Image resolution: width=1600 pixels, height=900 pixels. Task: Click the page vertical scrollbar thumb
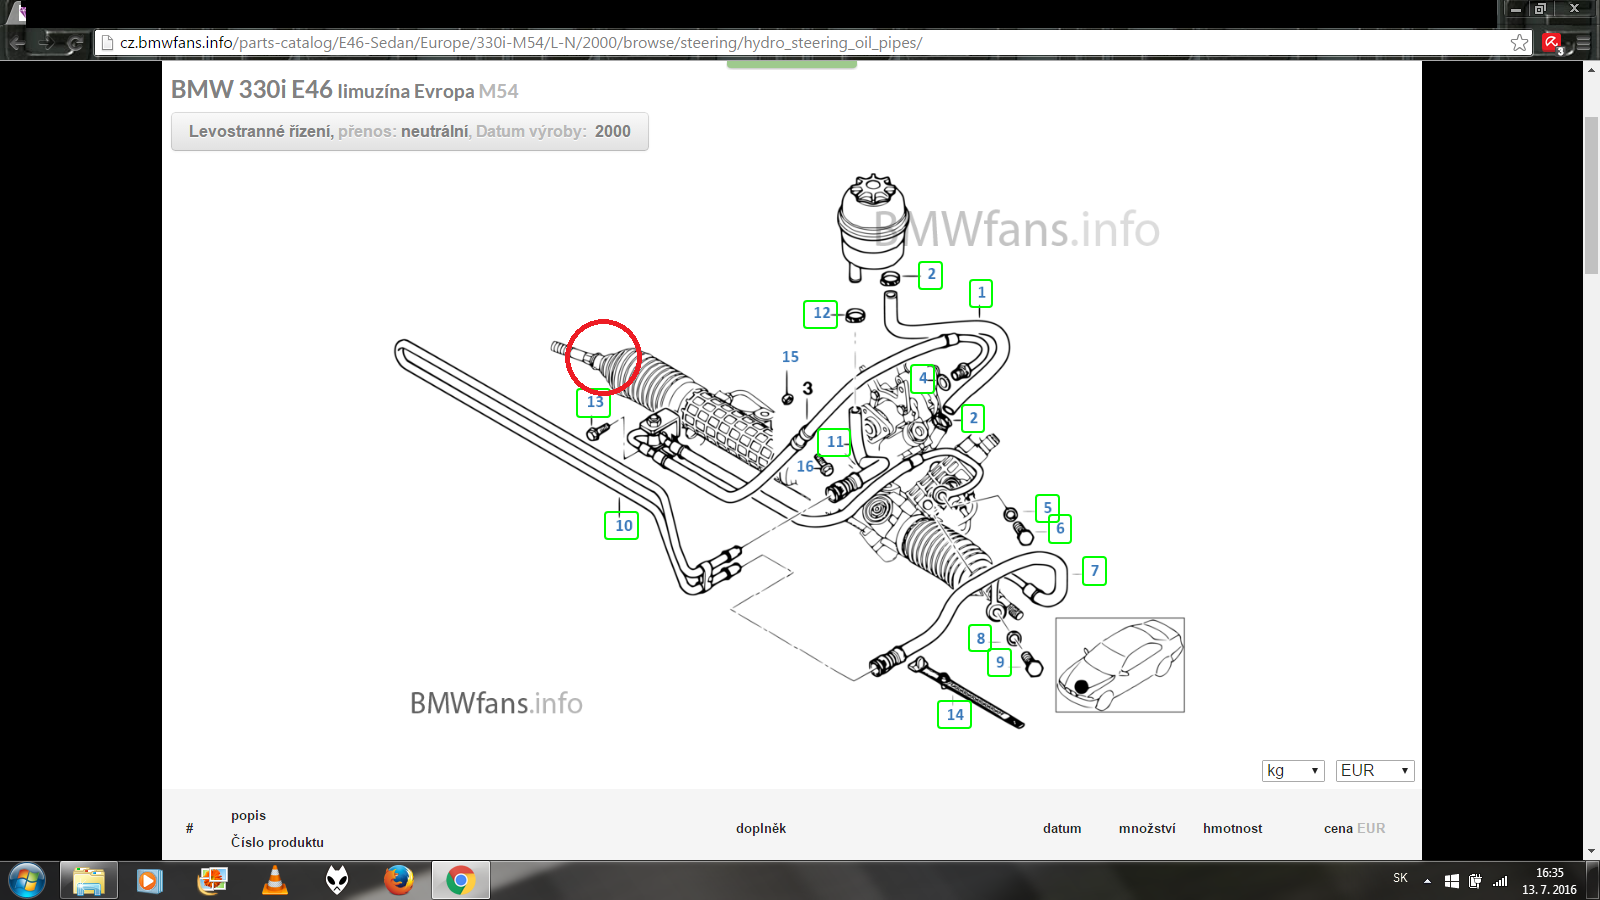click(1591, 195)
